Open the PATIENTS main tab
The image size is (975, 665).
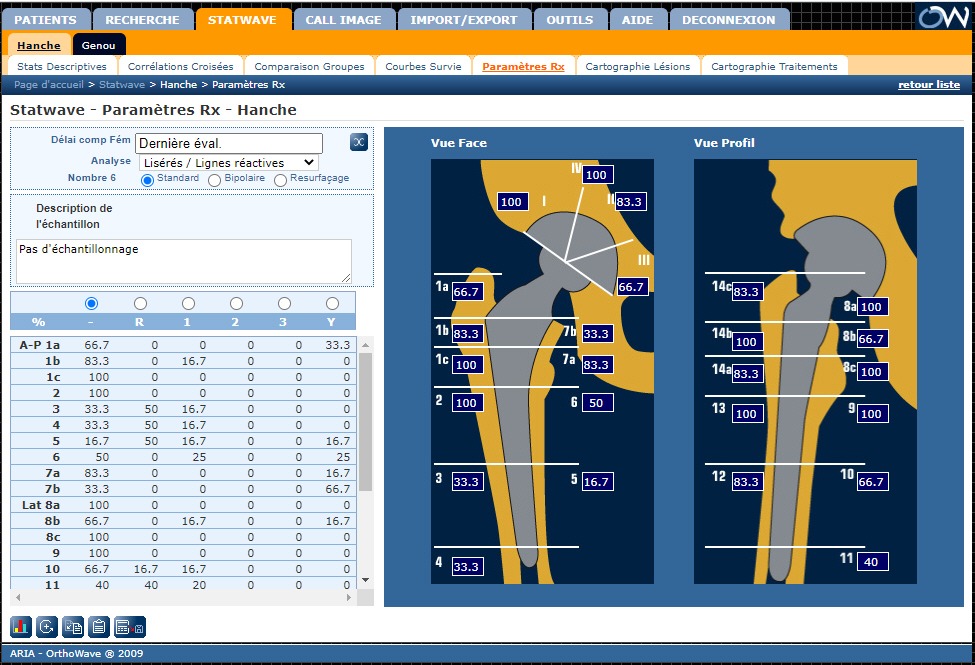(x=46, y=20)
